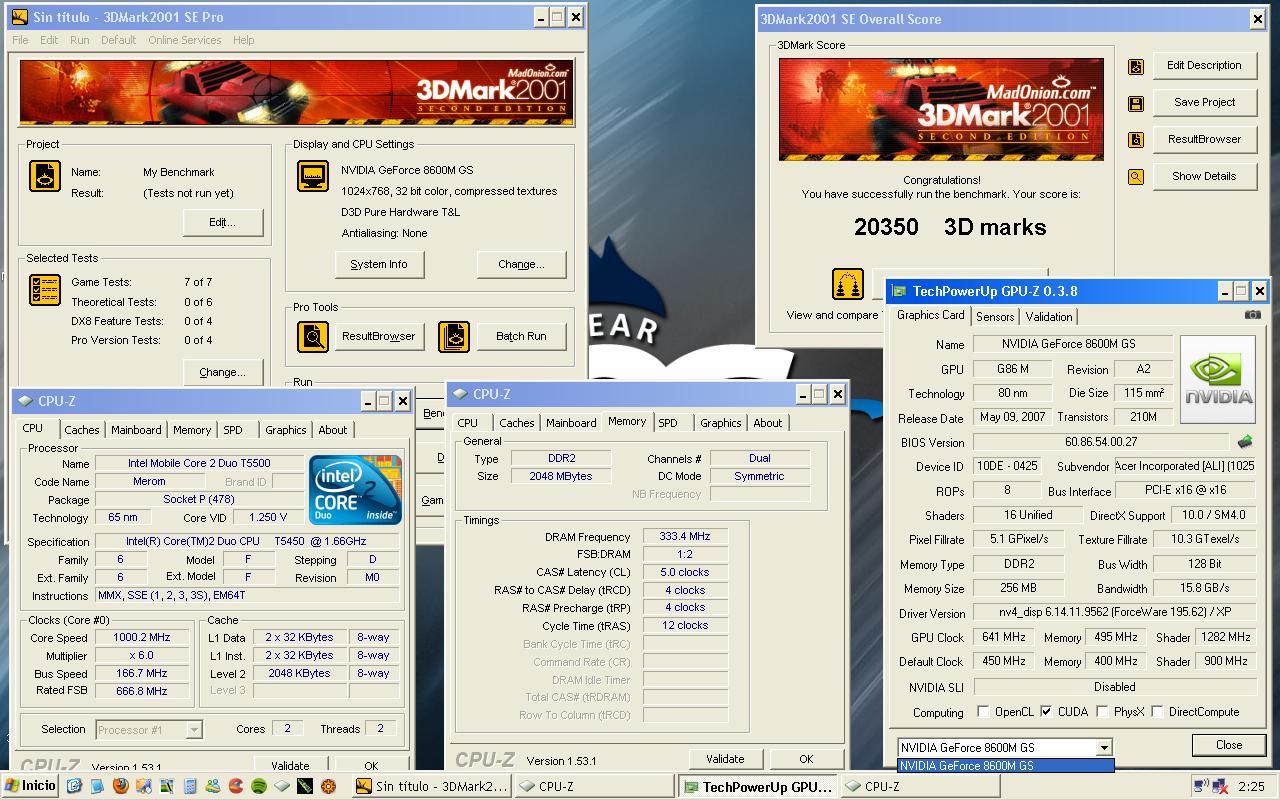Image resolution: width=1280 pixels, height=800 pixels.
Task: Click the 20350 3D marks score text
Action: pos(950,227)
